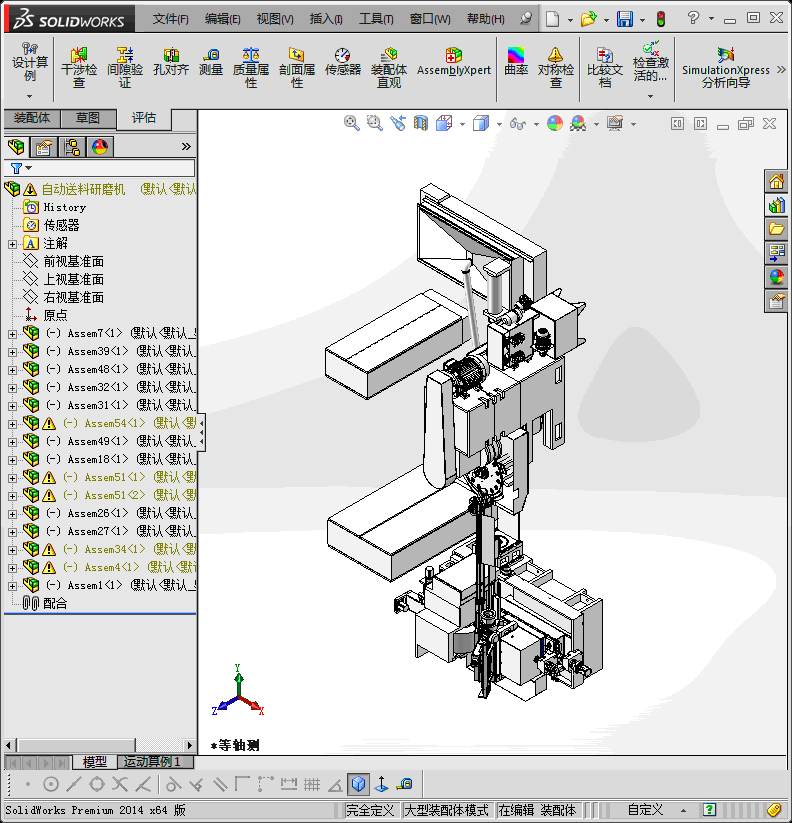
Task: Switch to the 装配体 tab
Action: (32, 118)
